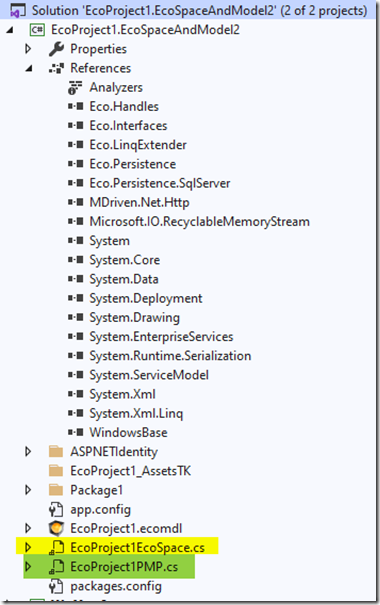Click the reference icon next to Eco.Handles
Image resolution: width=380 pixels, height=605 pixels.
(x=76, y=106)
